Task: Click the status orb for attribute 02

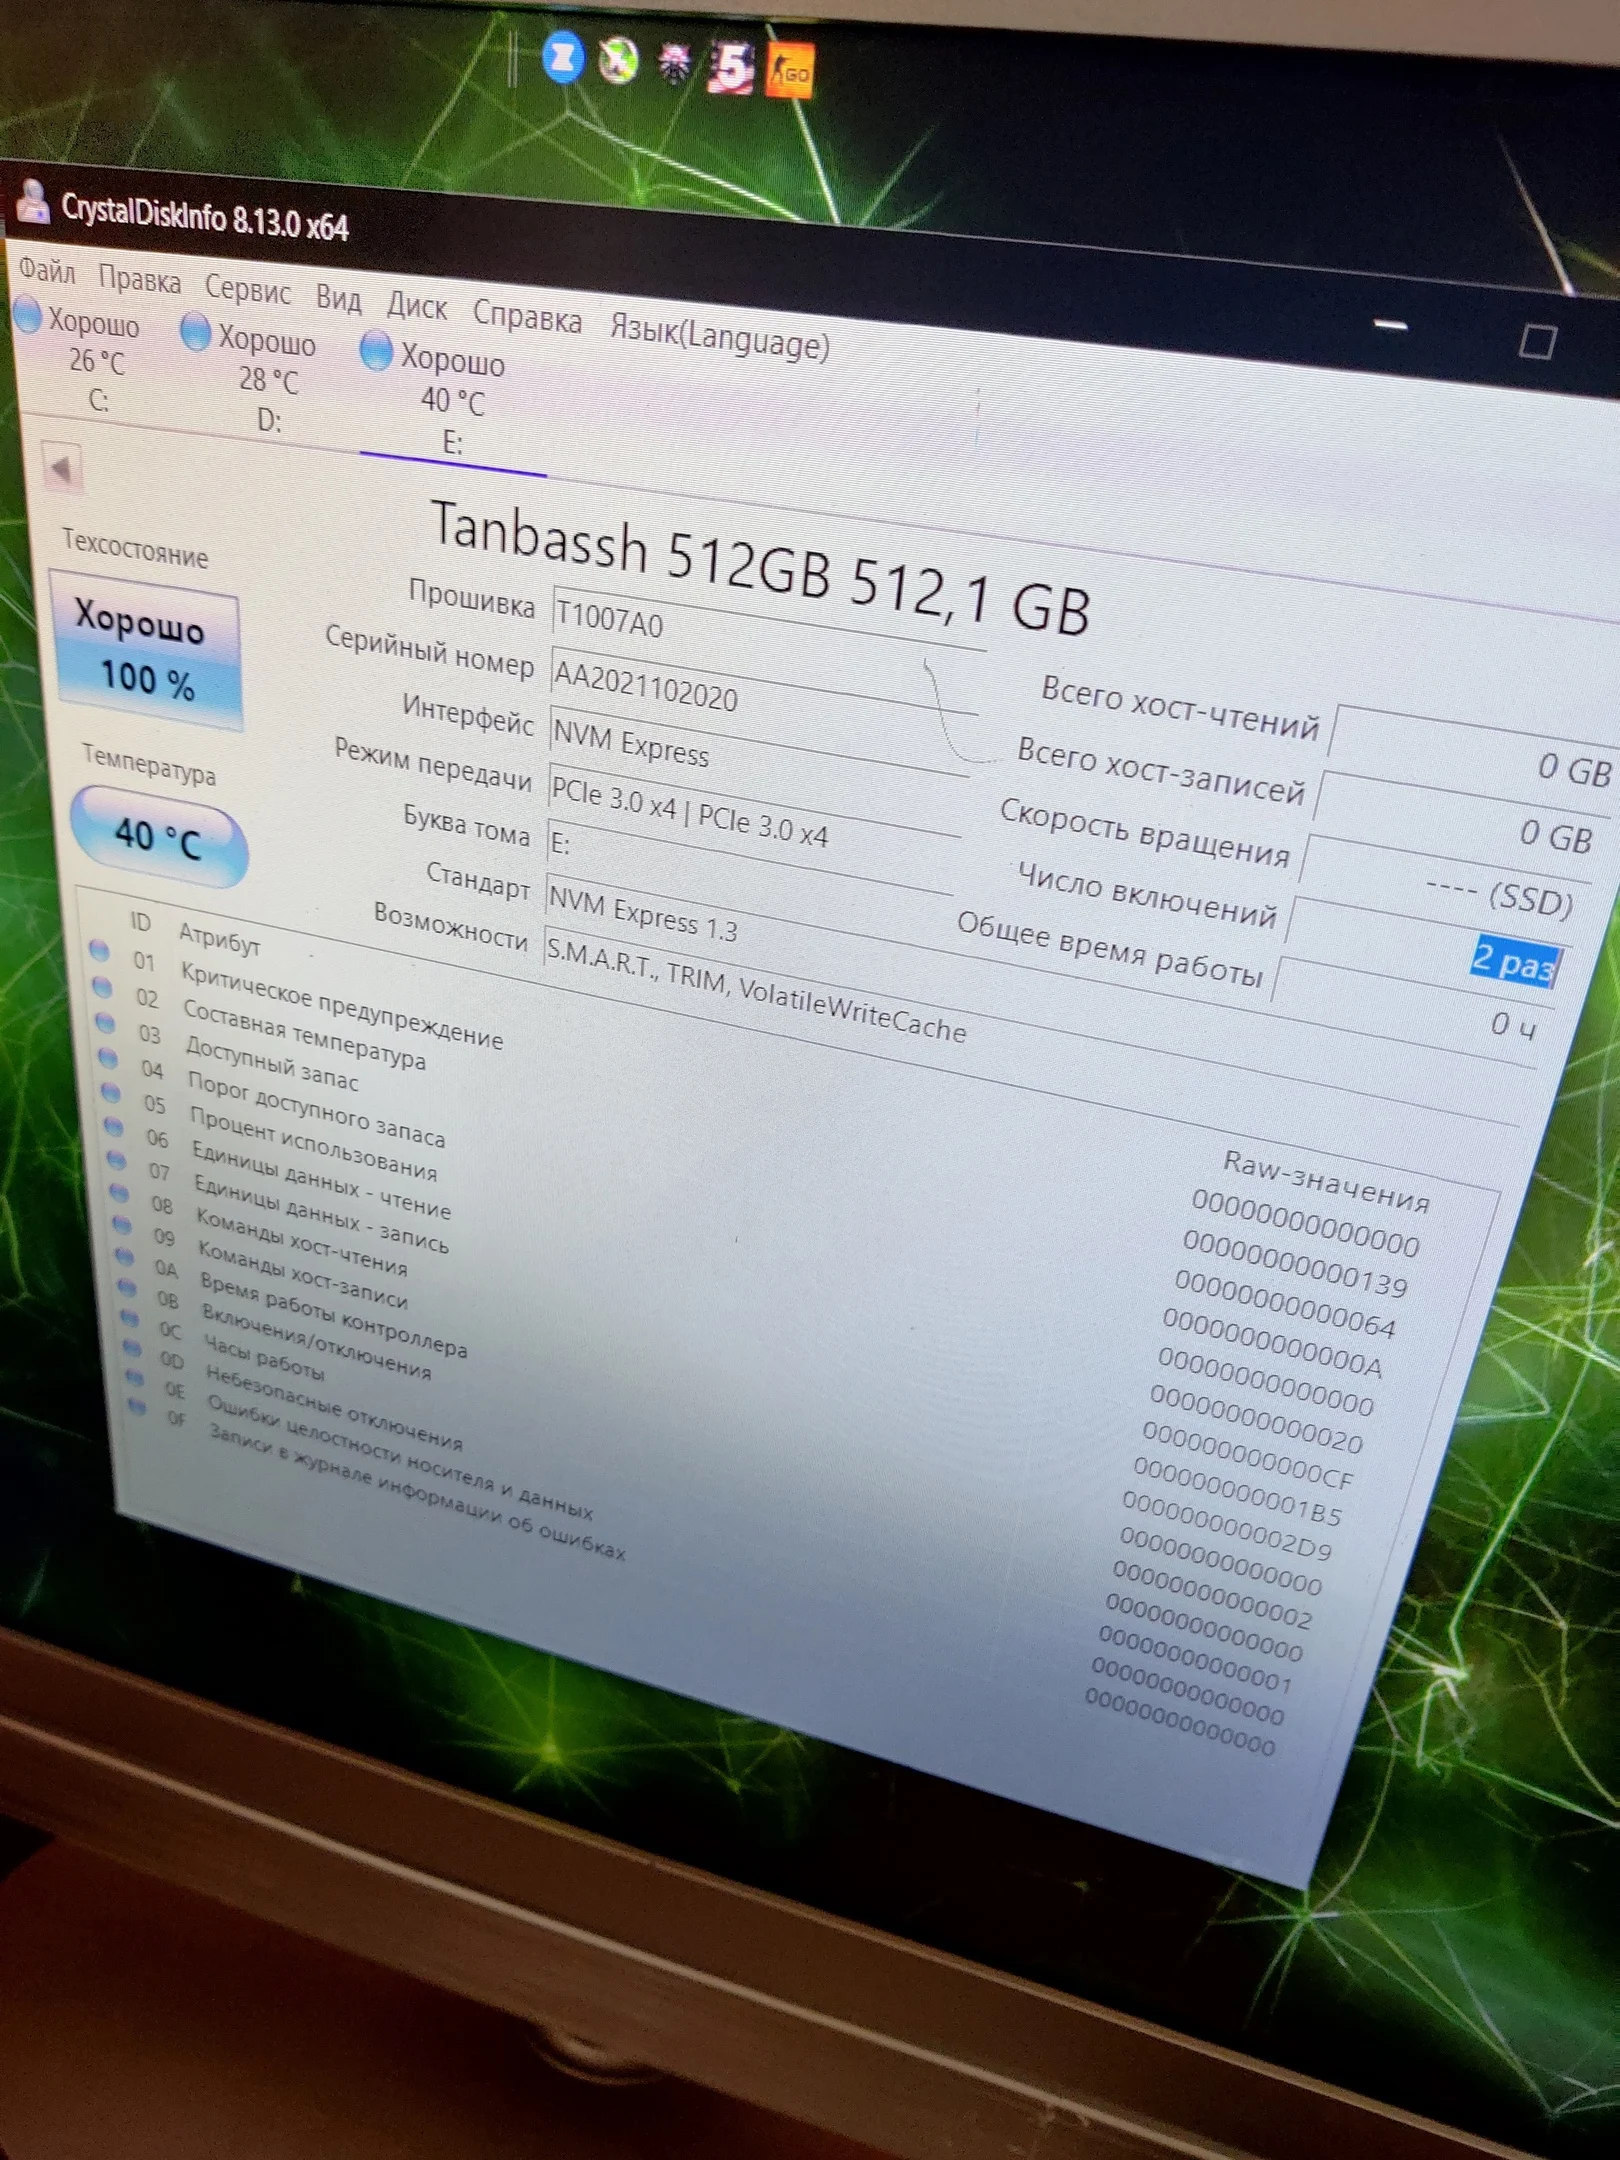Action: click(102, 987)
